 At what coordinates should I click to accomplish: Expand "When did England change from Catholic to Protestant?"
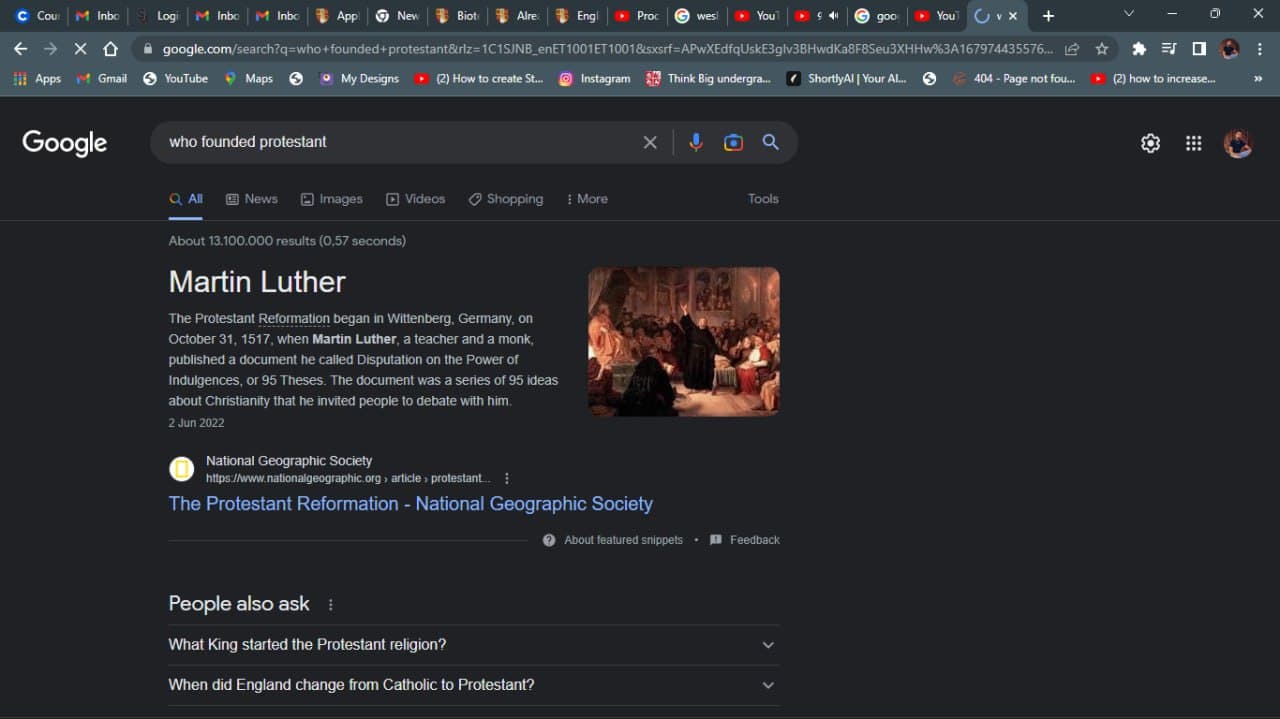pos(474,685)
